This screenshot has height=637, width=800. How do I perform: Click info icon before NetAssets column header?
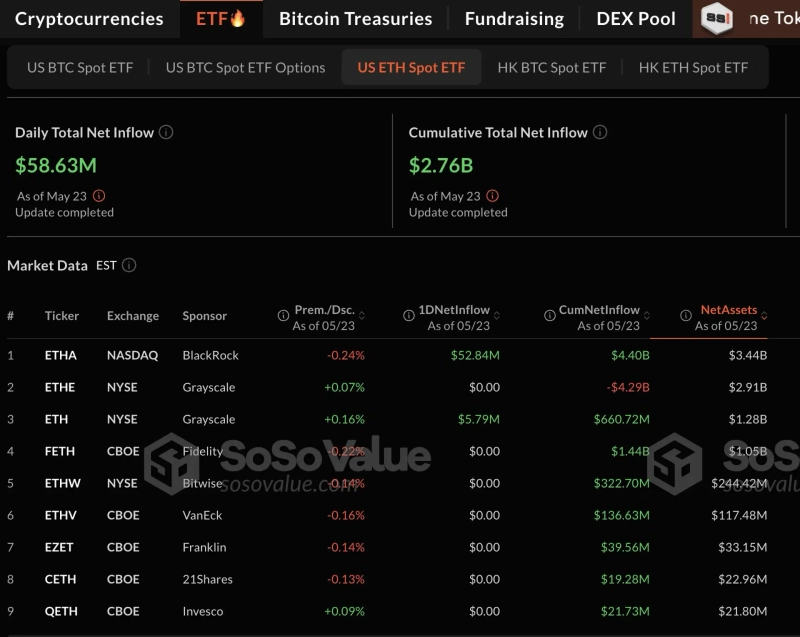(686, 316)
